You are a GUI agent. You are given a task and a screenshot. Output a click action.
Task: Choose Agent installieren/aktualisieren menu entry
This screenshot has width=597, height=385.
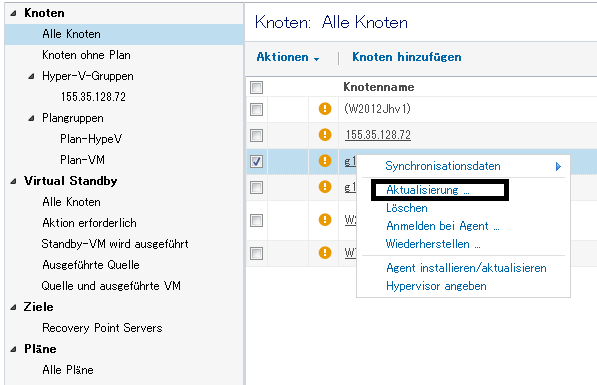coord(466,268)
